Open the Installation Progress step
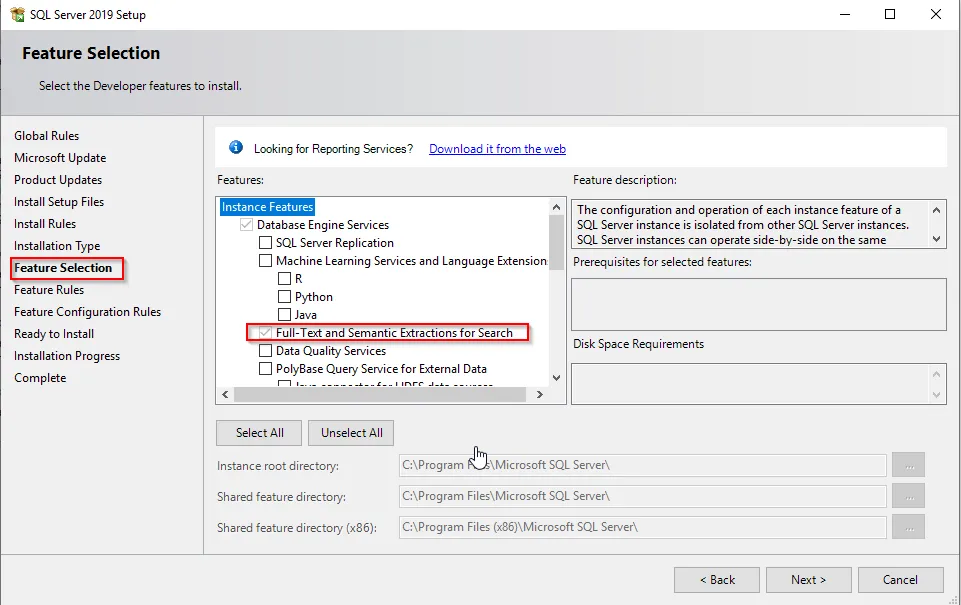This screenshot has height=605, width=961. tap(67, 356)
